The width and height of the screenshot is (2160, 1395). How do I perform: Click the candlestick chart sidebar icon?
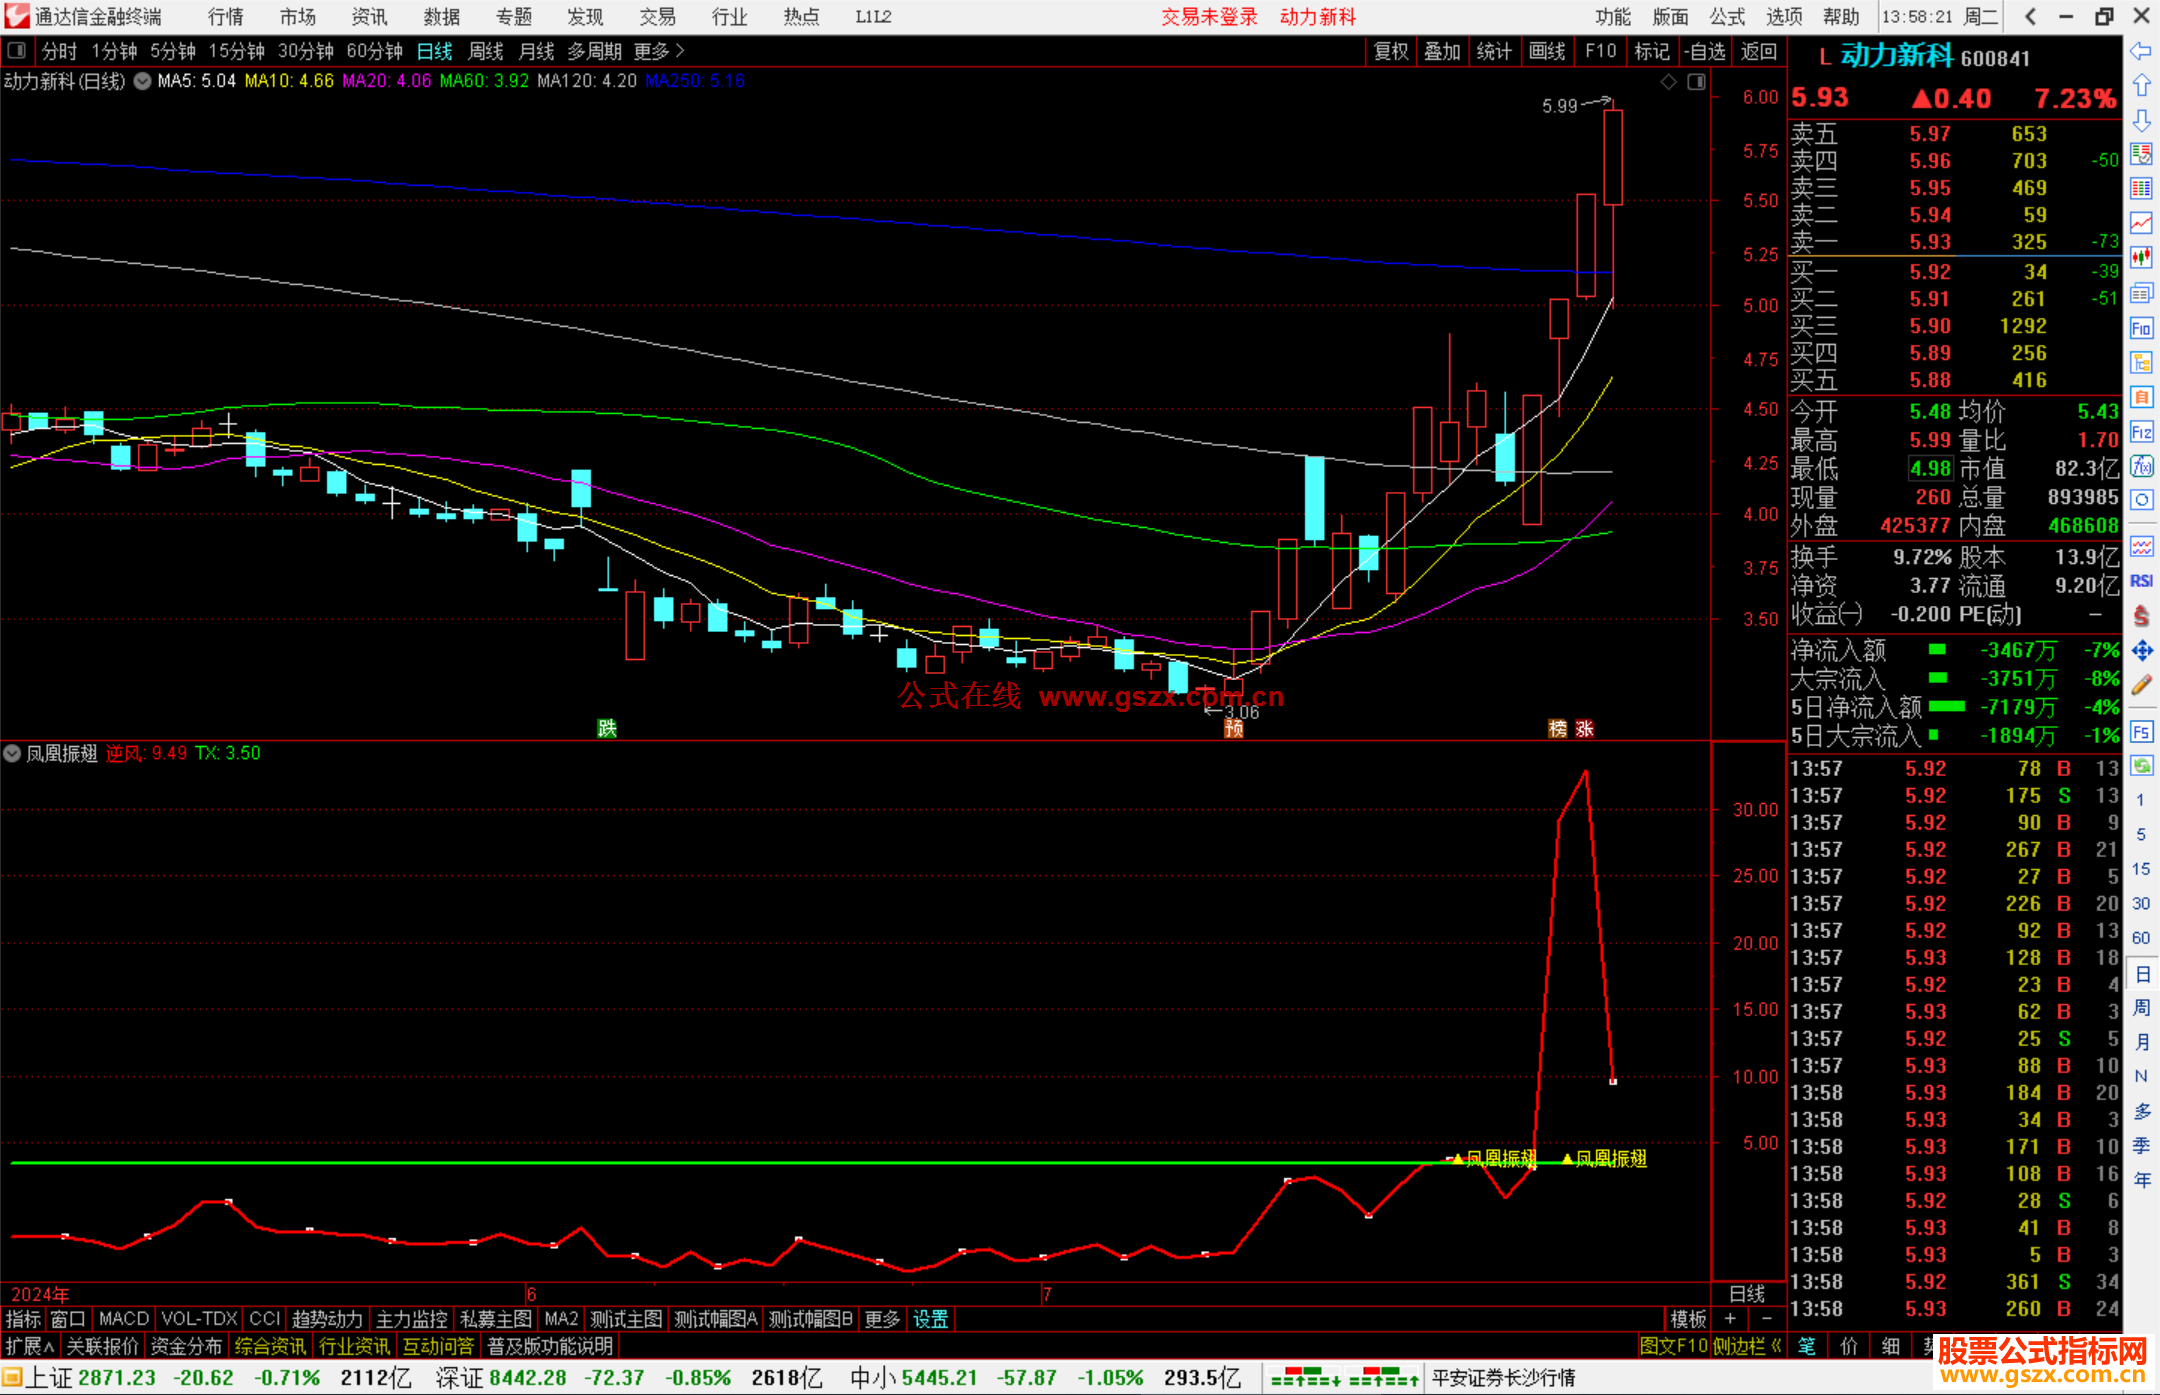point(2141,257)
